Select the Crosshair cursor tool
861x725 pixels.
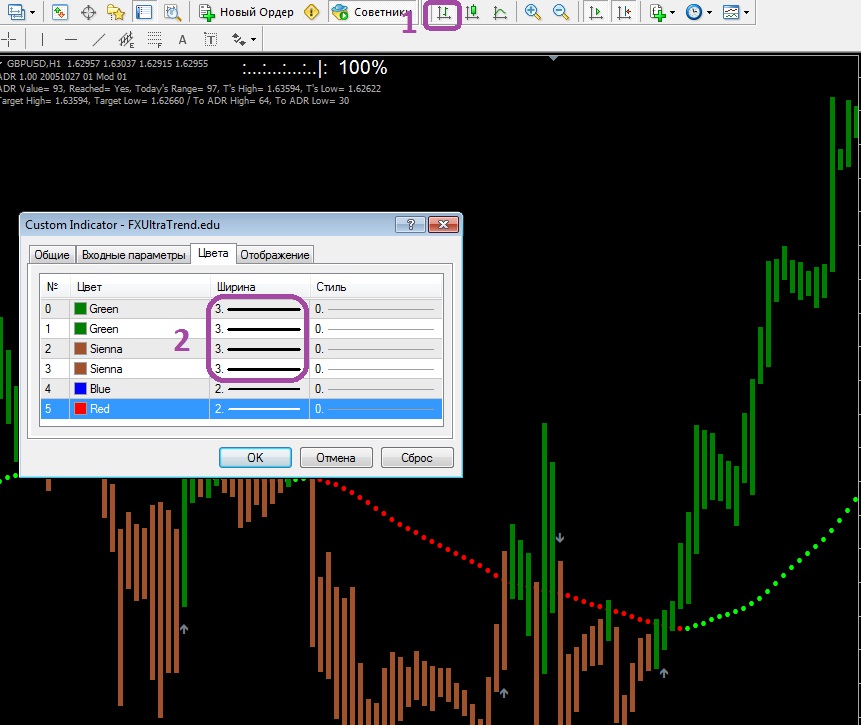click(x=8, y=39)
